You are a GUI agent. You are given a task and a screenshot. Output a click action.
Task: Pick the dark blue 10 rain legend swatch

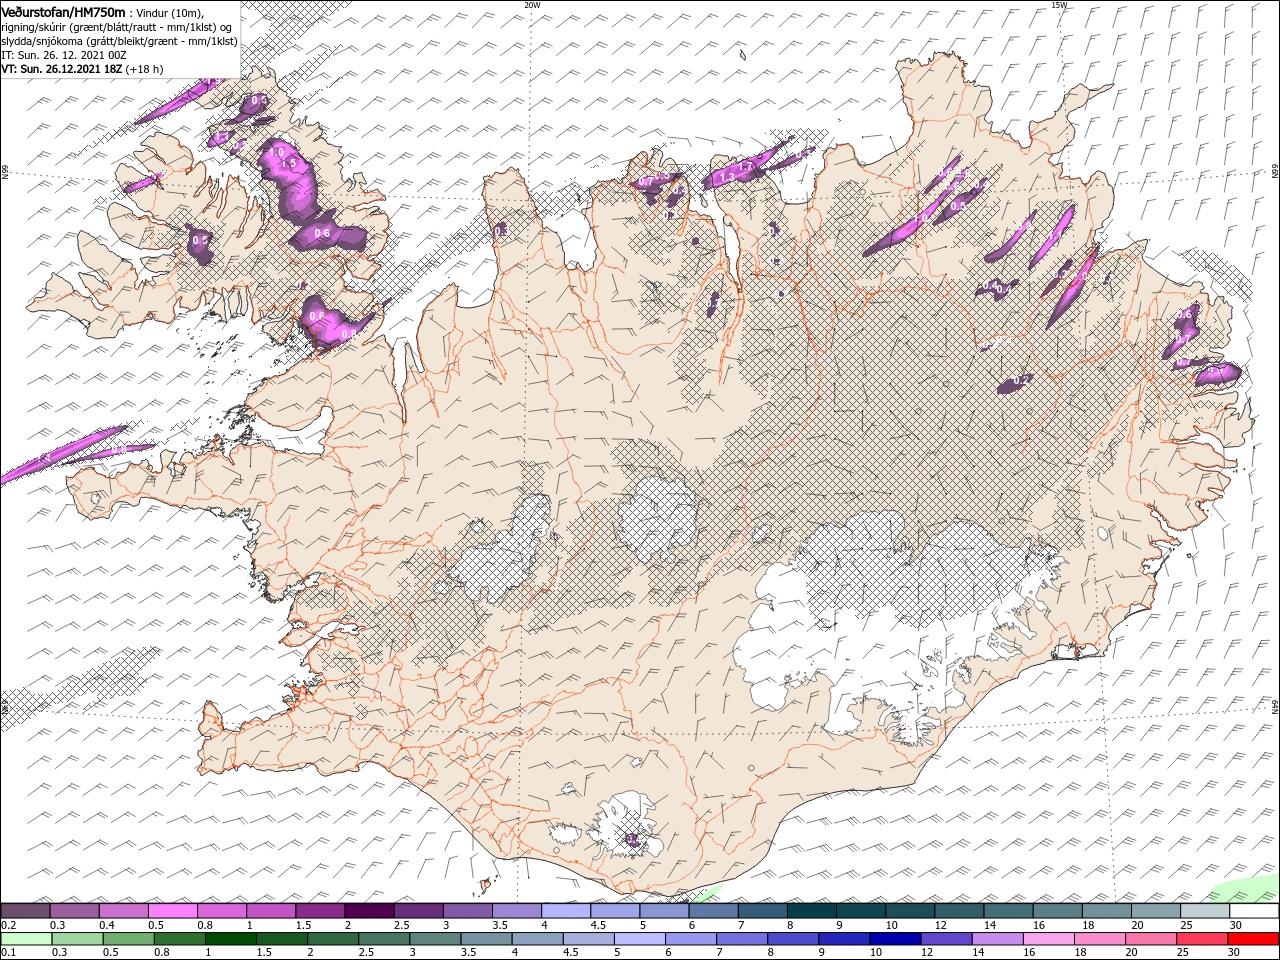[894, 939]
